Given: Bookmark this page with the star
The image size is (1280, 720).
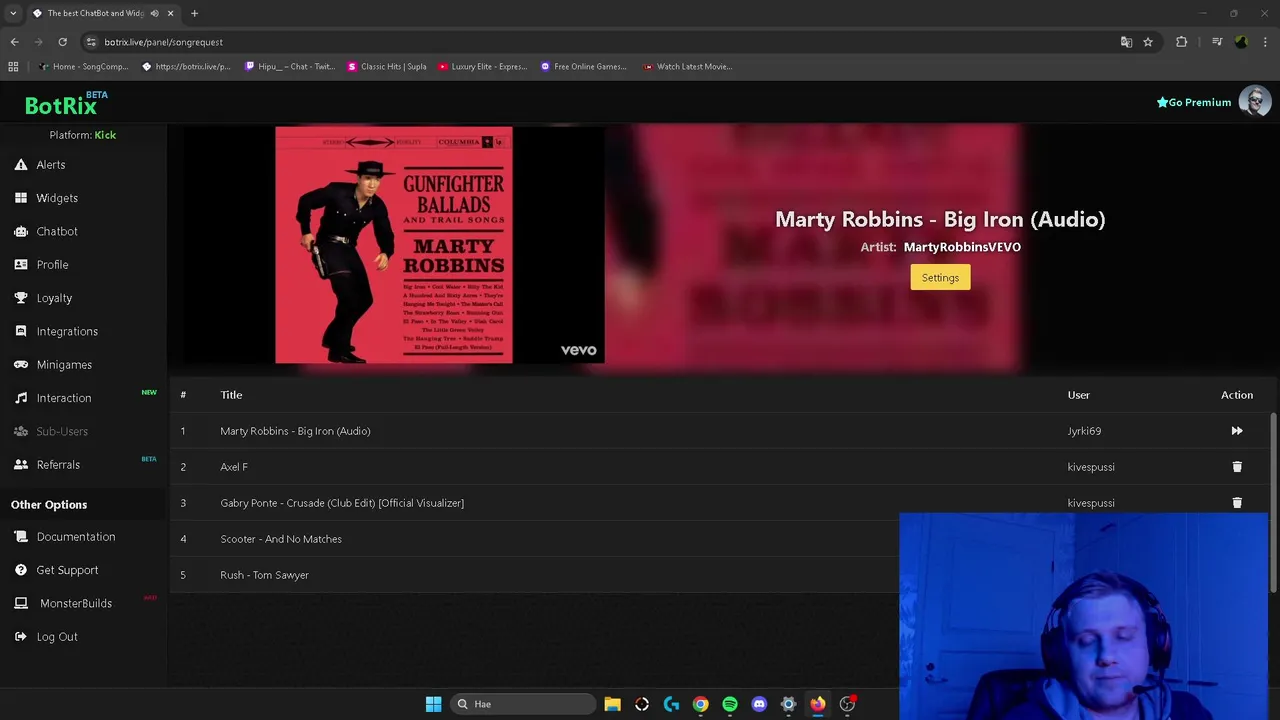Looking at the screenshot, I should (x=1148, y=42).
